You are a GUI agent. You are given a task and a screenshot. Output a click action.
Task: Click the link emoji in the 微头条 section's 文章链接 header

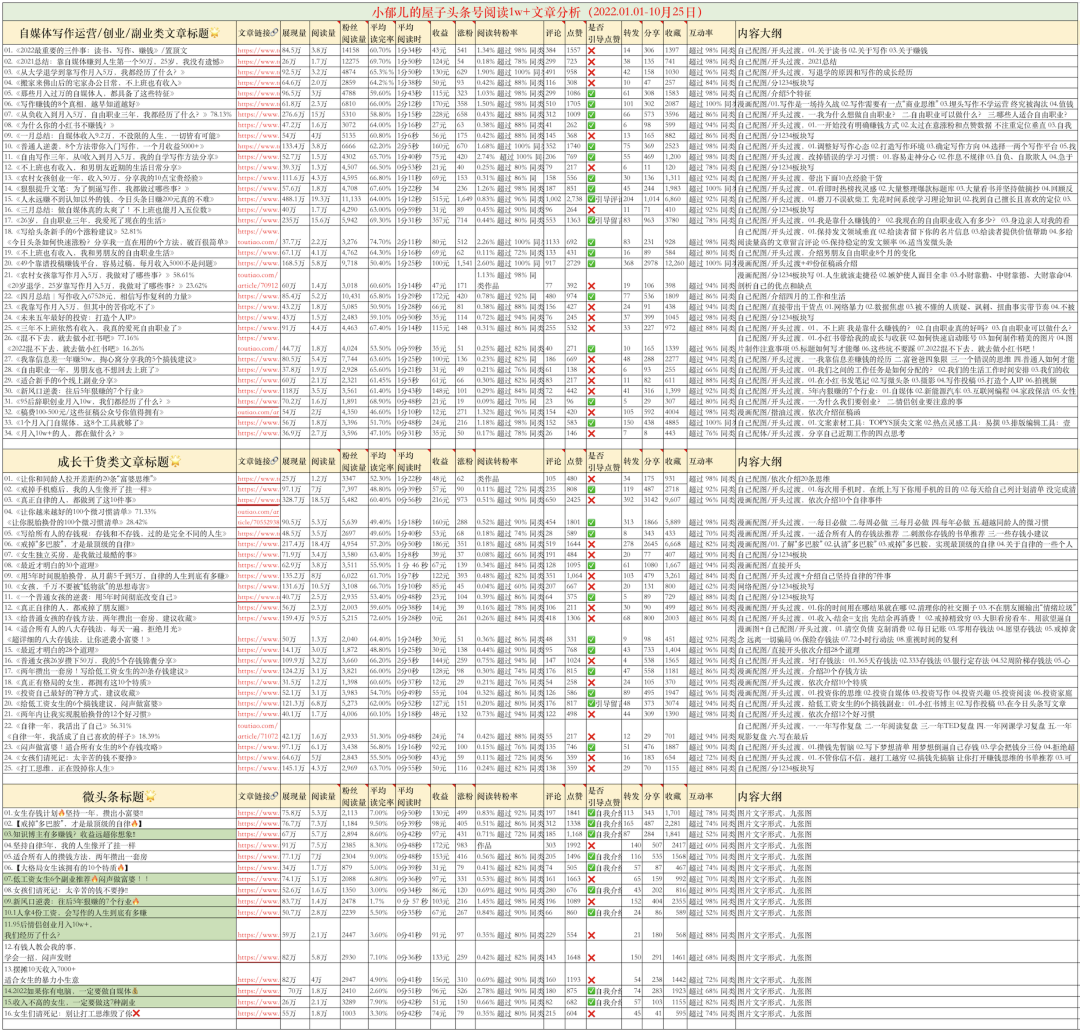coord(275,796)
